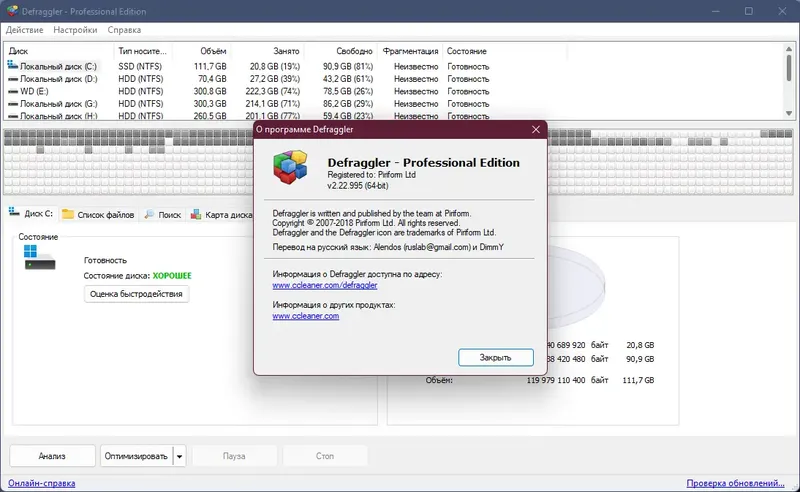Click the disk fragmentation block map
The height and width of the screenshot is (492, 800).
(398, 162)
